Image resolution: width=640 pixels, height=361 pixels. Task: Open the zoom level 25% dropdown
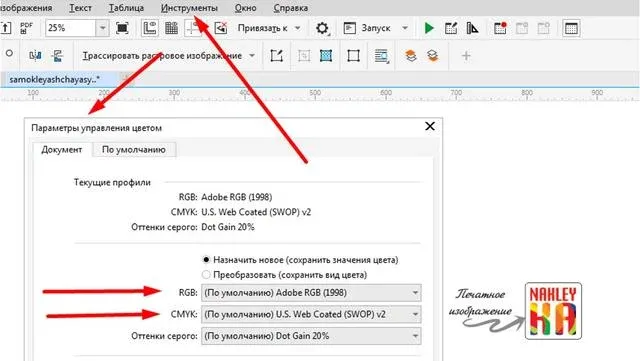tap(102, 28)
